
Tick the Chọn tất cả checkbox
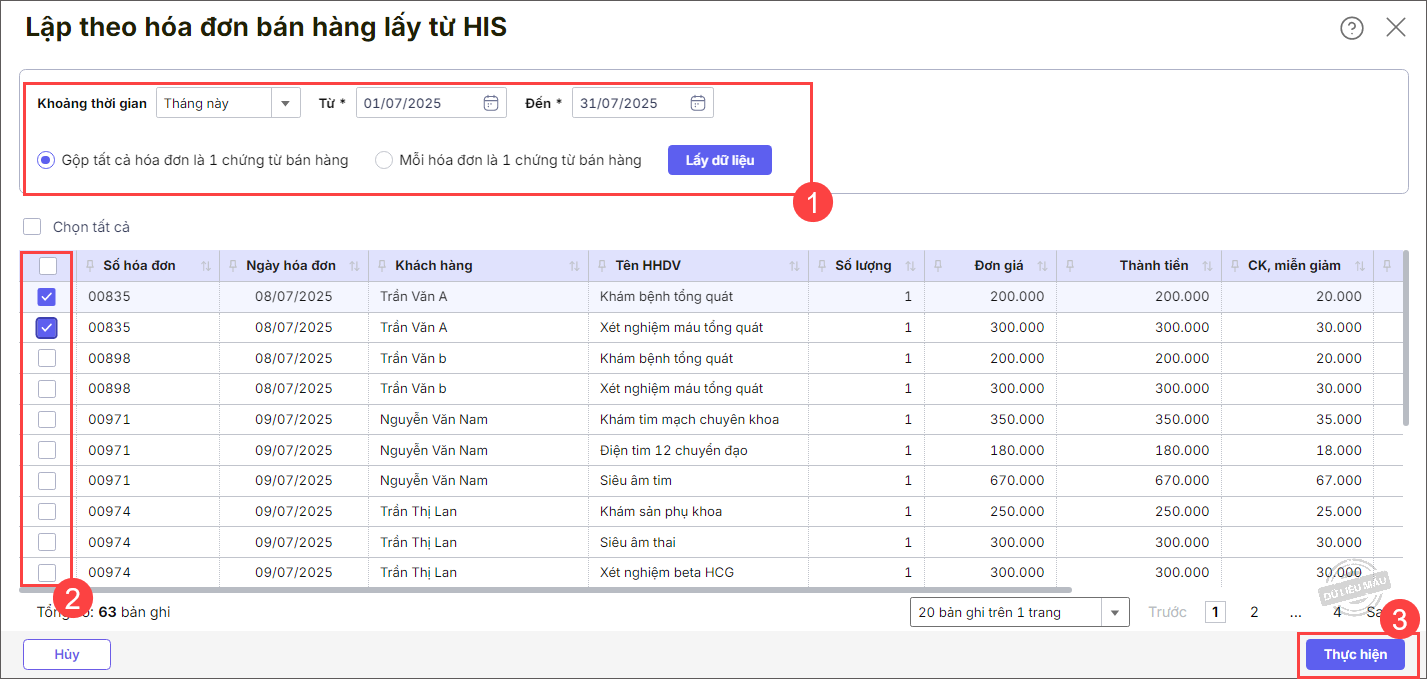click(33, 227)
